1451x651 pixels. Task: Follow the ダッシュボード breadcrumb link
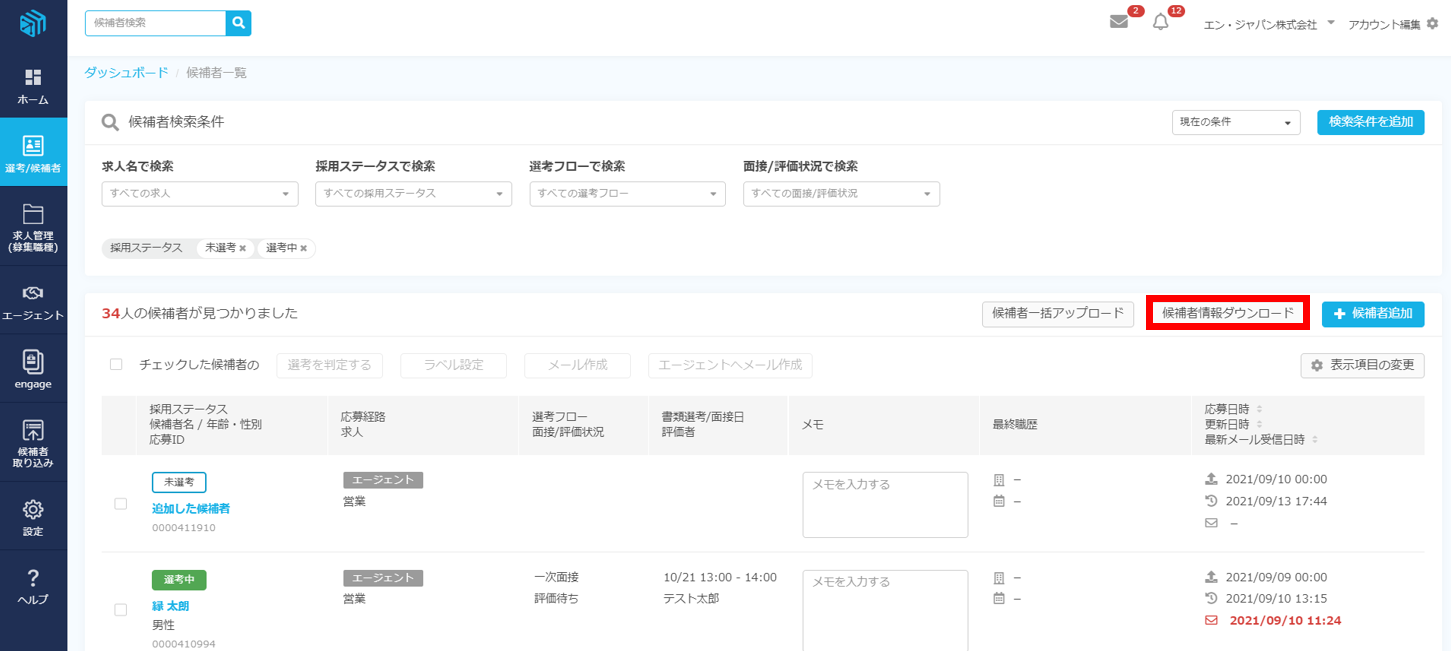(126, 73)
